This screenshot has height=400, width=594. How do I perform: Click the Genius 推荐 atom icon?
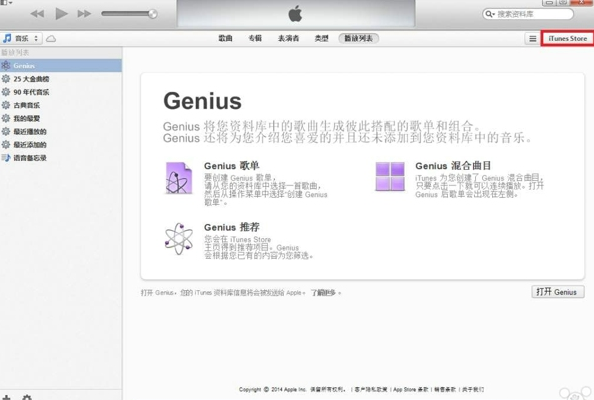[179, 239]
